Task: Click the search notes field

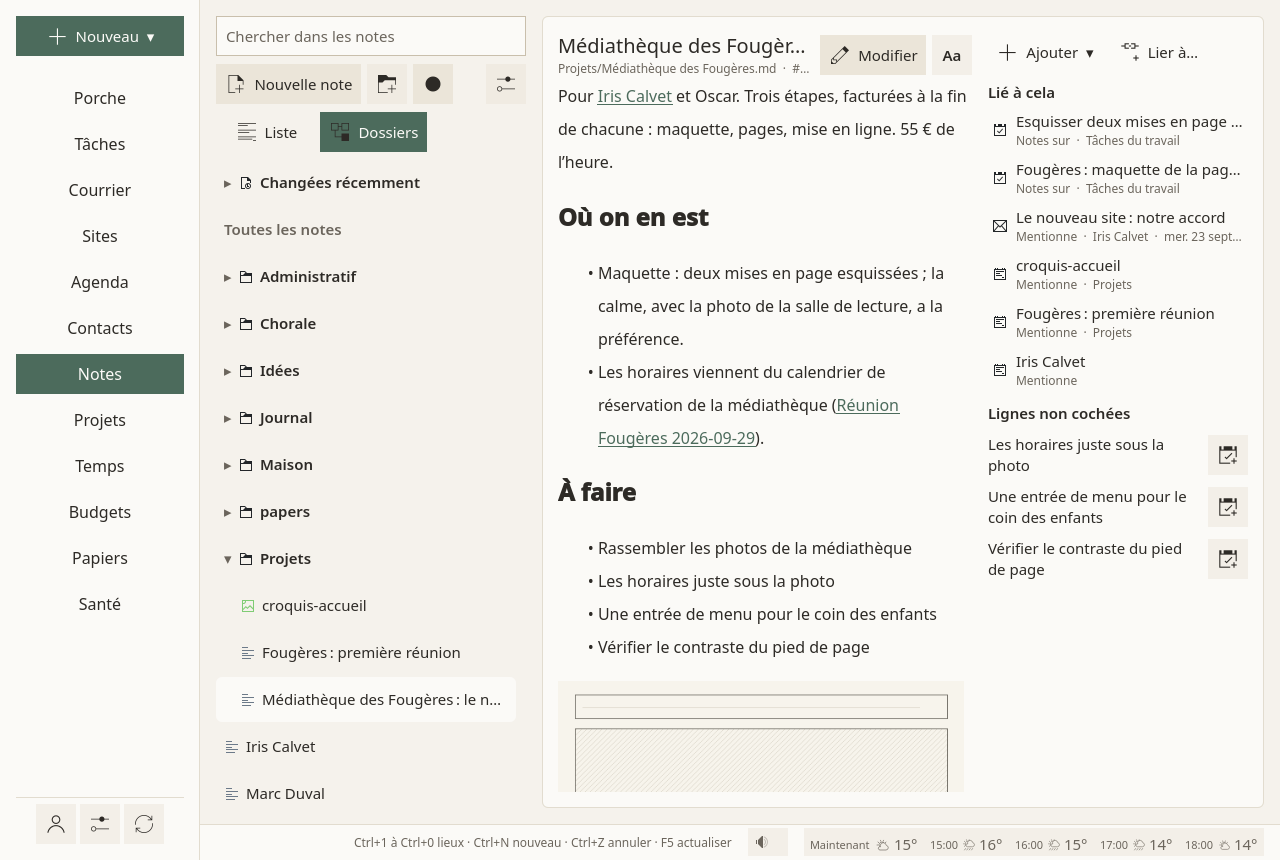Action: (371, 36)
